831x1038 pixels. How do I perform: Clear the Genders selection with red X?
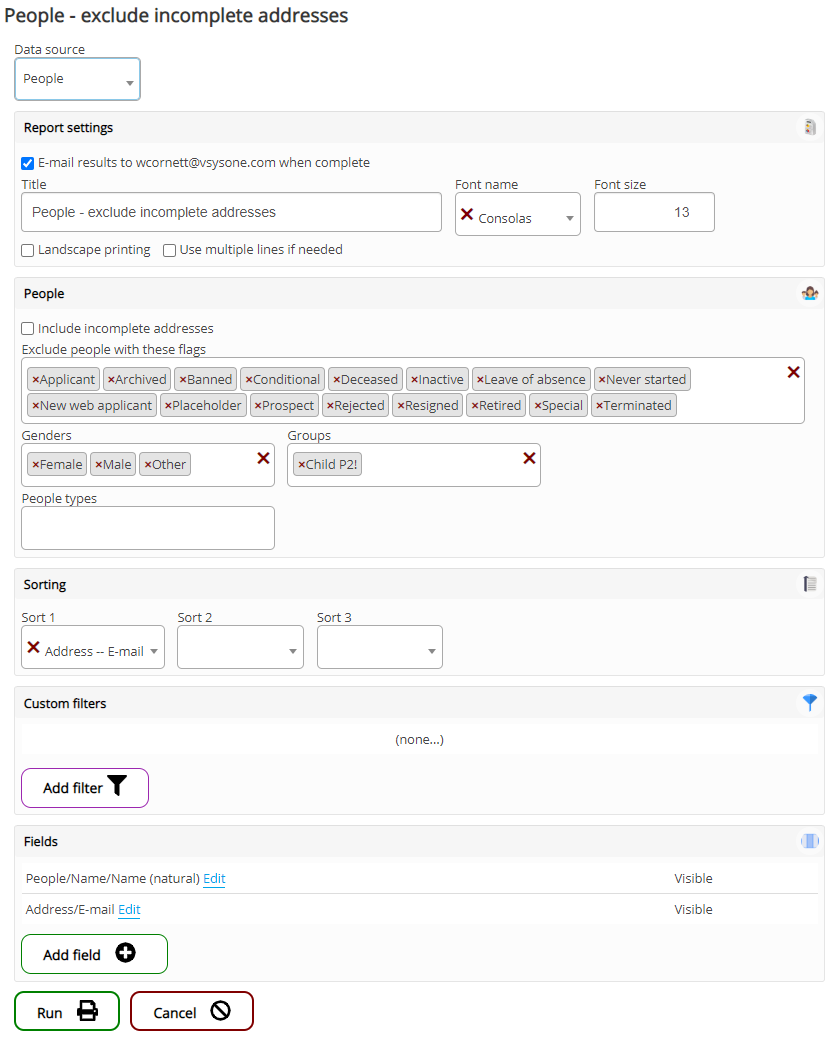(x=263, y=458)
